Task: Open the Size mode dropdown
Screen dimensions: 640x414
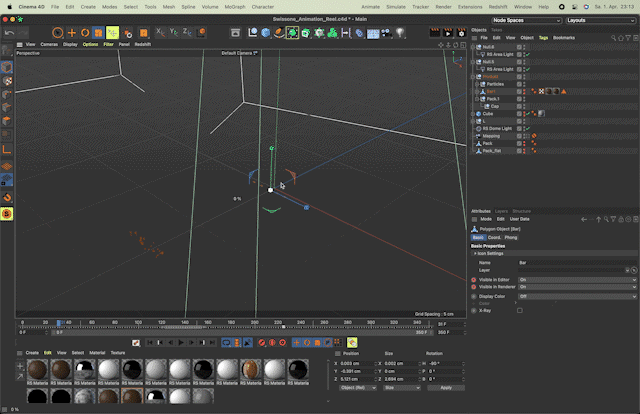Action: click(402, 388)
